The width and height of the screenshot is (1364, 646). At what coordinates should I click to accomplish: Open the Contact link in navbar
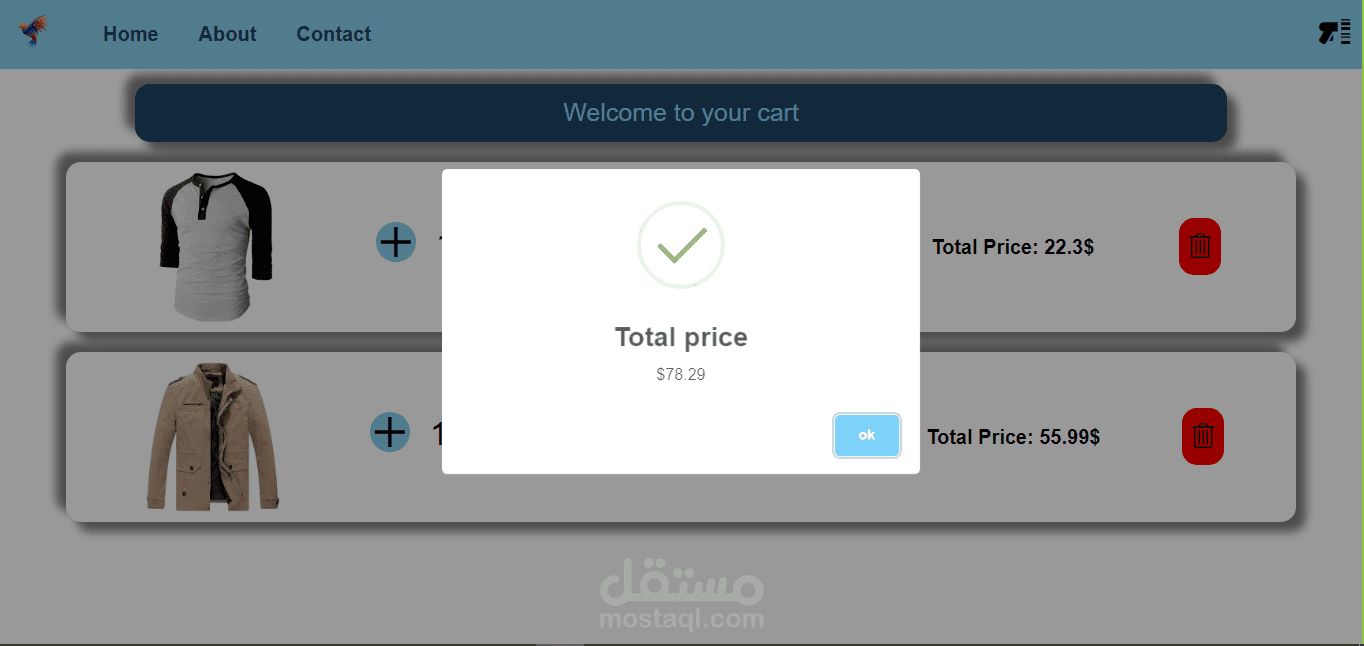click(333, 34)
